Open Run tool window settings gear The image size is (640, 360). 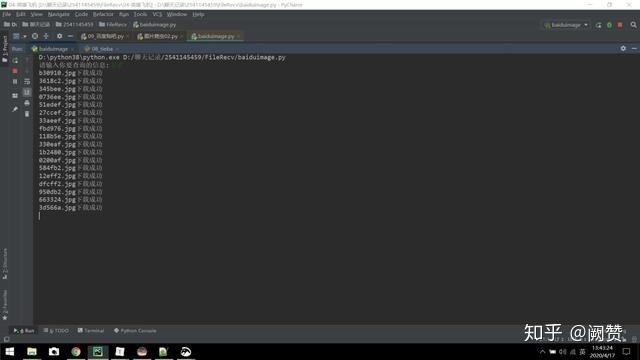pyautogui.click(x=623, y=48)
